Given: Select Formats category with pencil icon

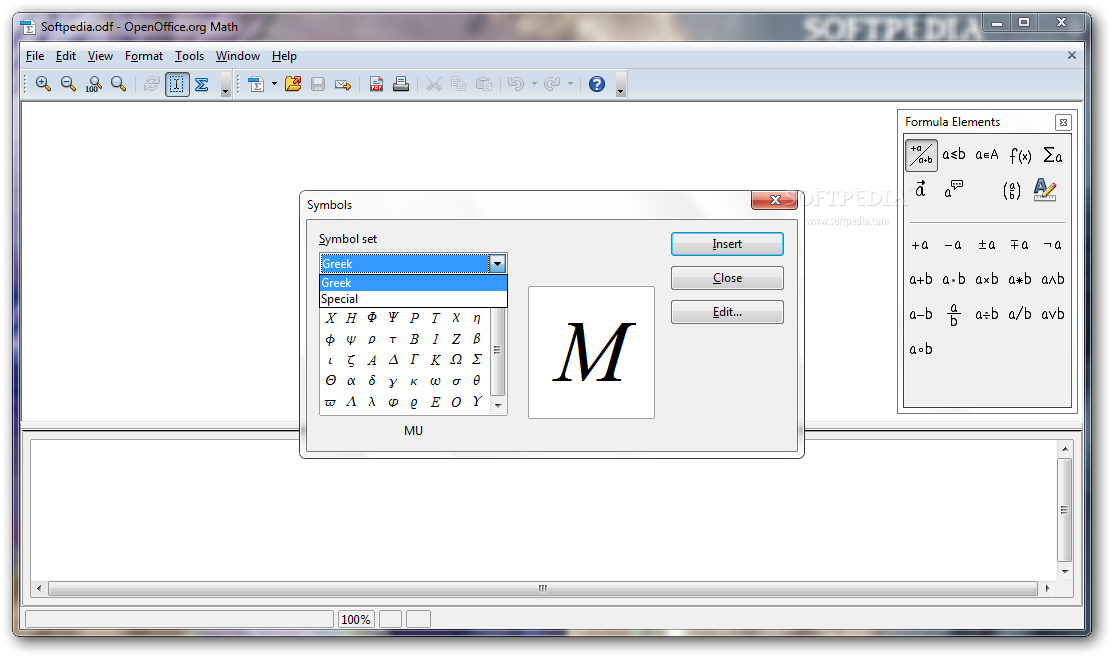Looking at the screenshot, I should pos(1045,189).
